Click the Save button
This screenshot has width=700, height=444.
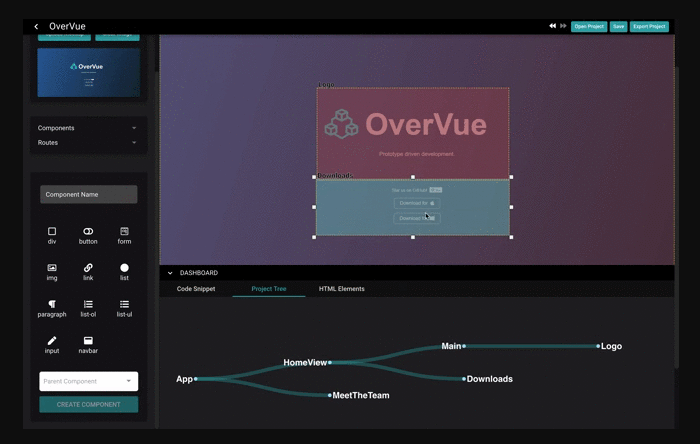618,26
